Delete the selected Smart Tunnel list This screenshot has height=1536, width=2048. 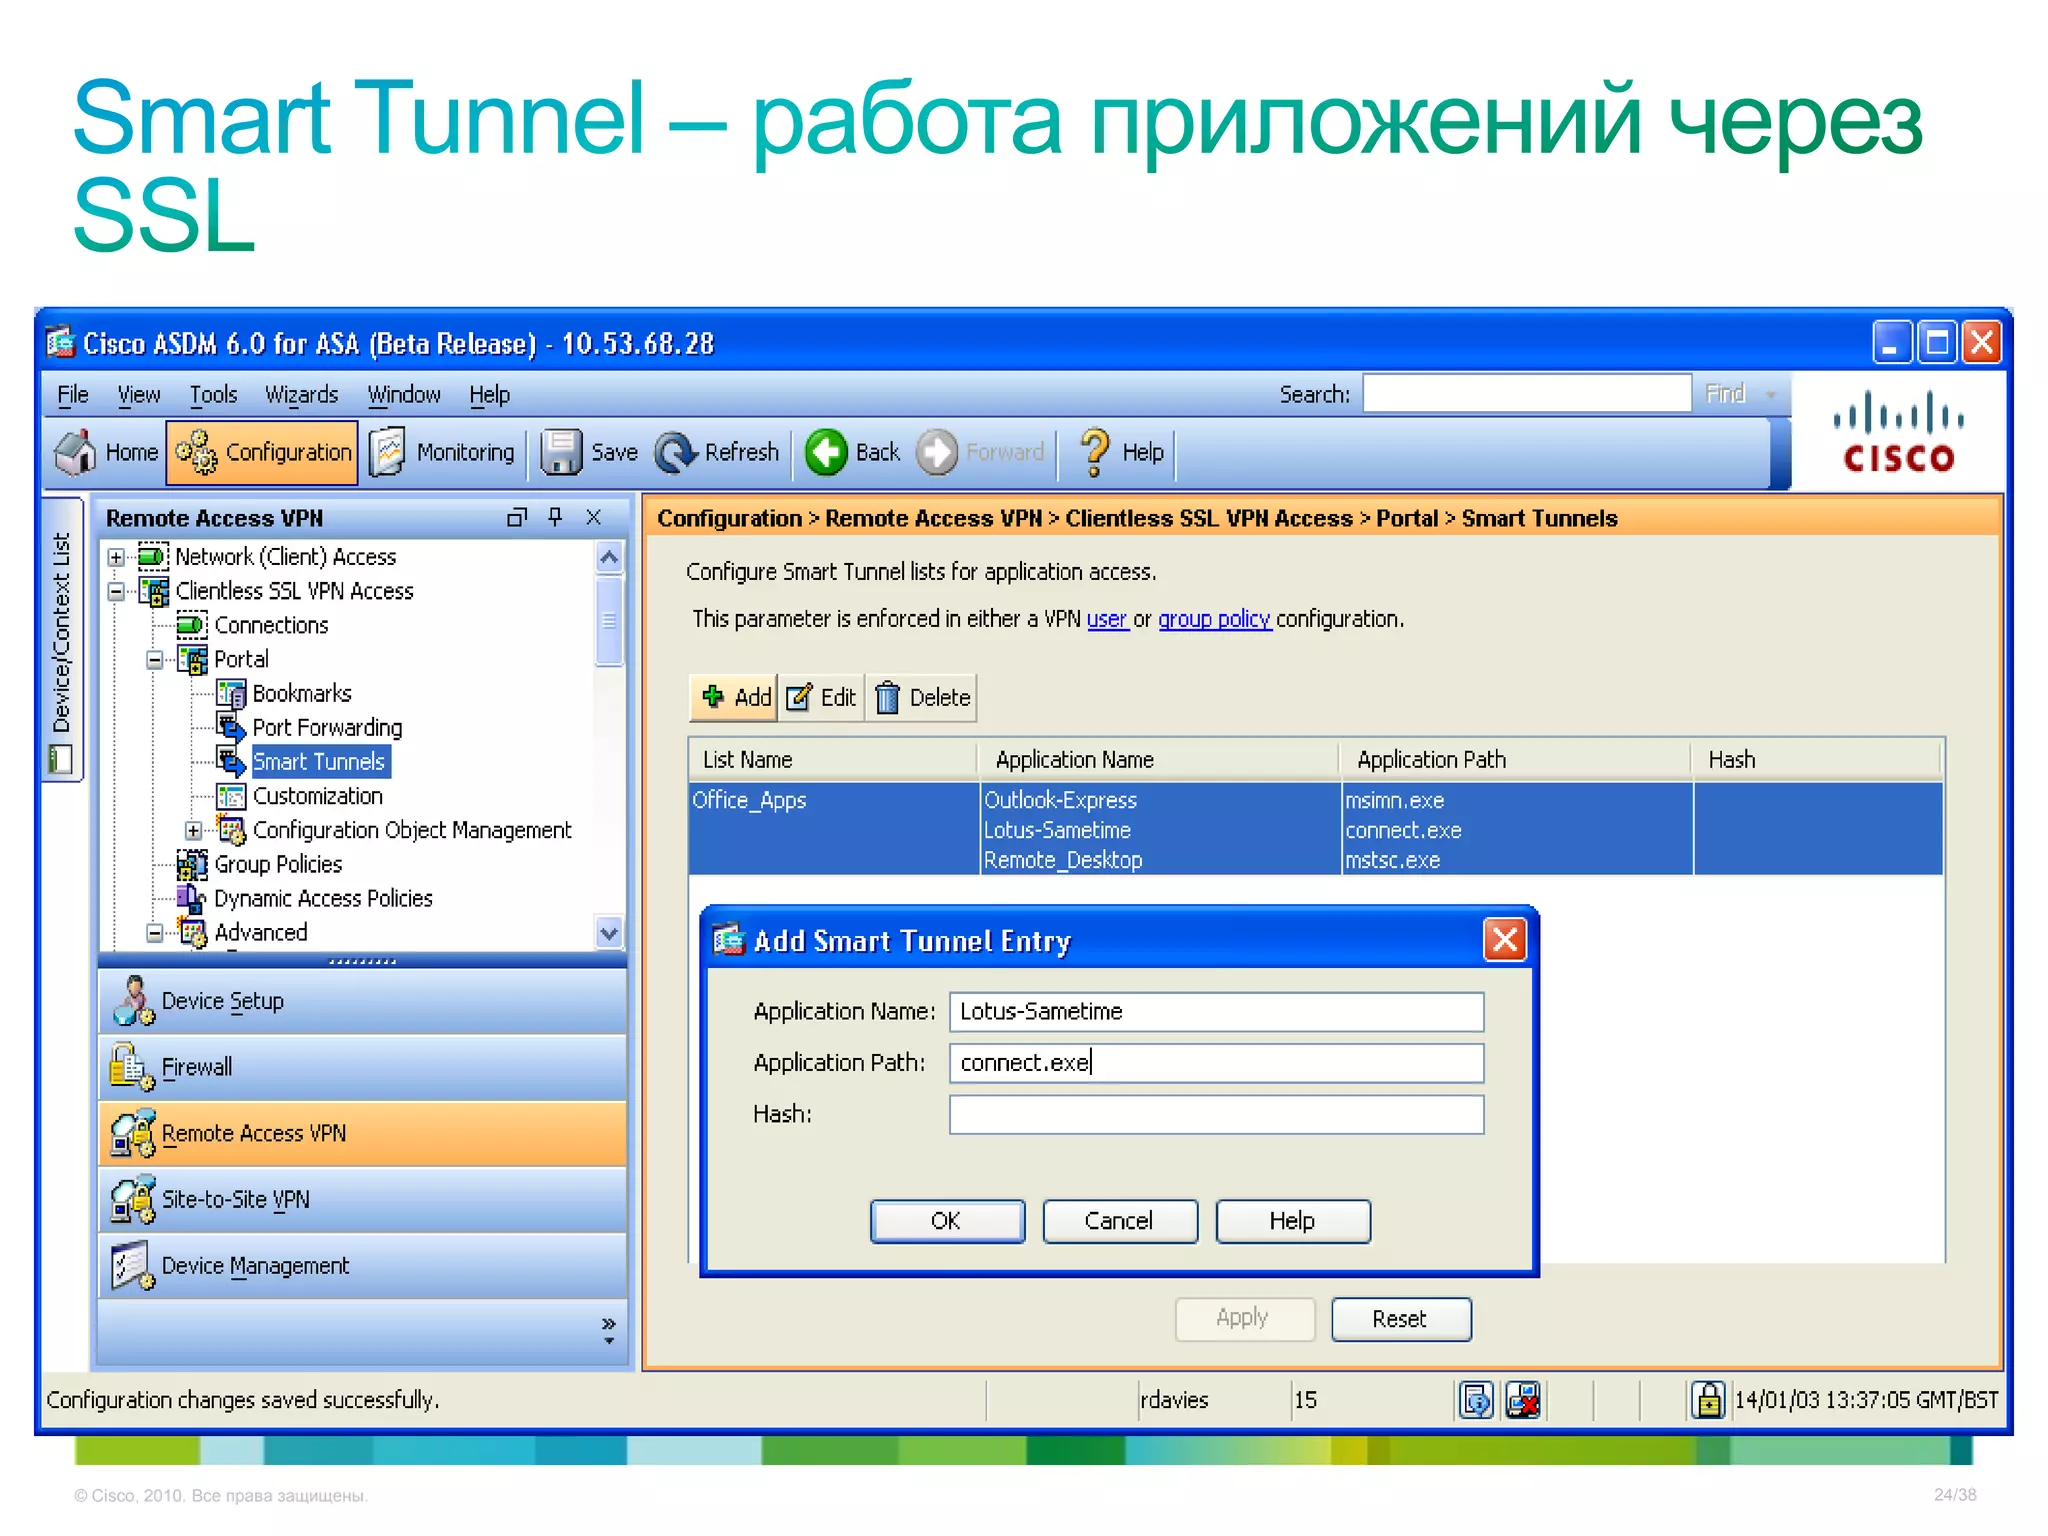click(x=922, y=698)
